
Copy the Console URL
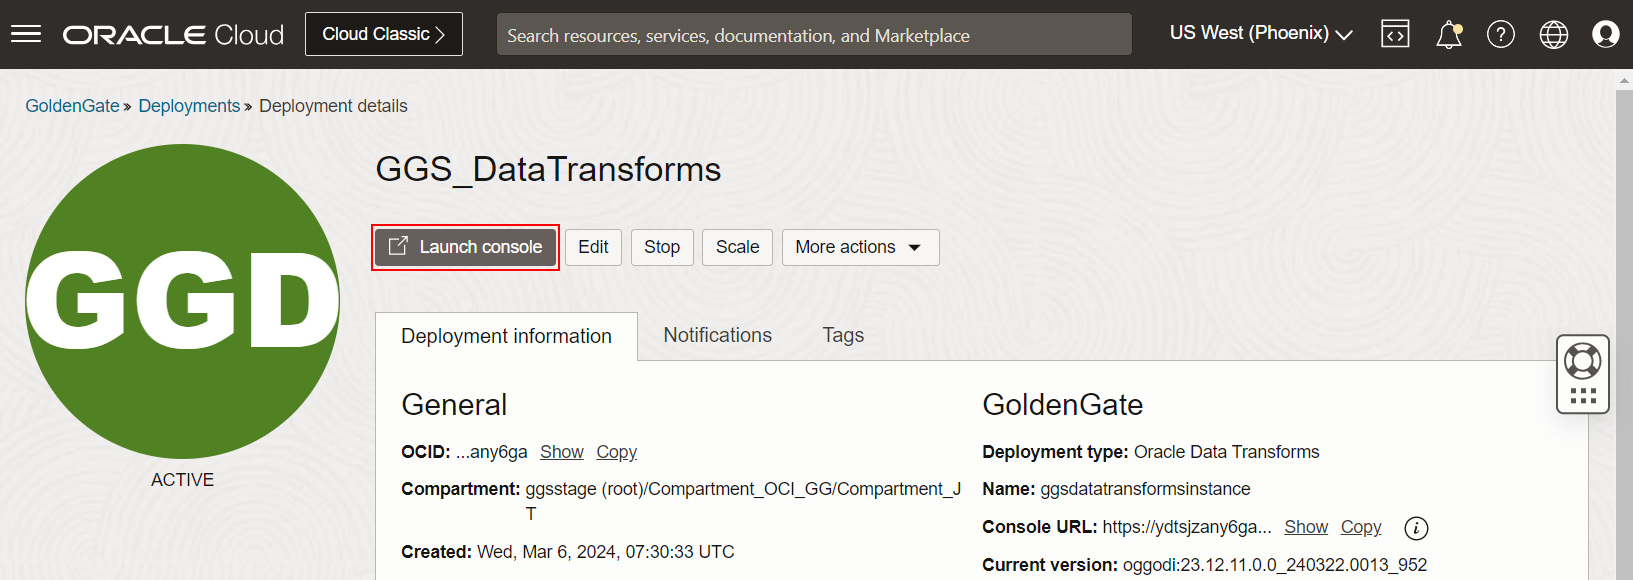[x=1361, y=527]
